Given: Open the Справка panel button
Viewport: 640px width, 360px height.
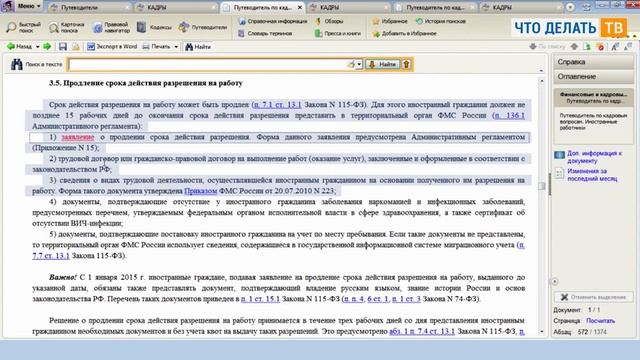Looking at the screenshot, I should 593,62.
